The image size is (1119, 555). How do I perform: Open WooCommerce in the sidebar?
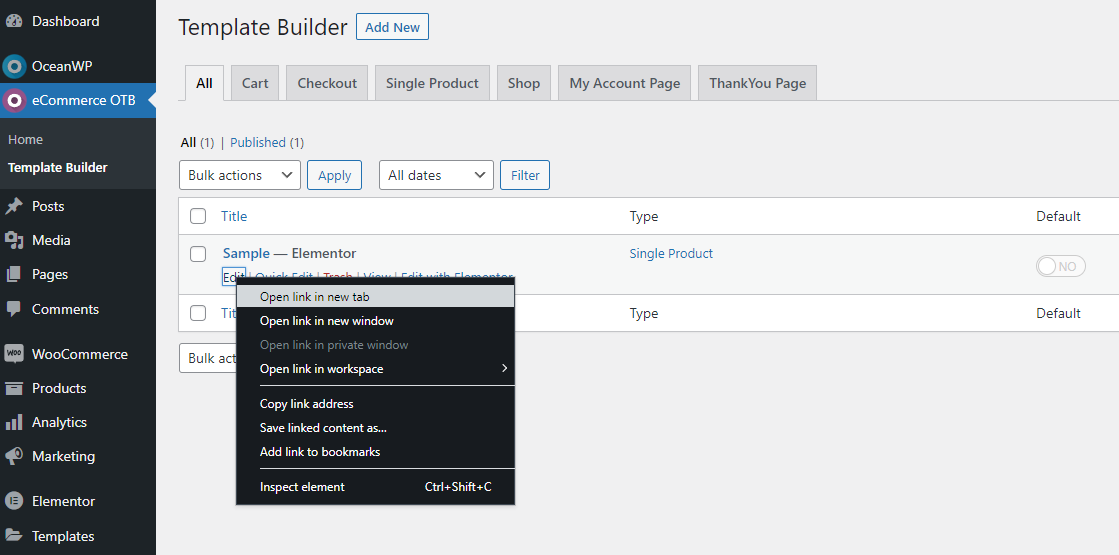click(80, 354)
